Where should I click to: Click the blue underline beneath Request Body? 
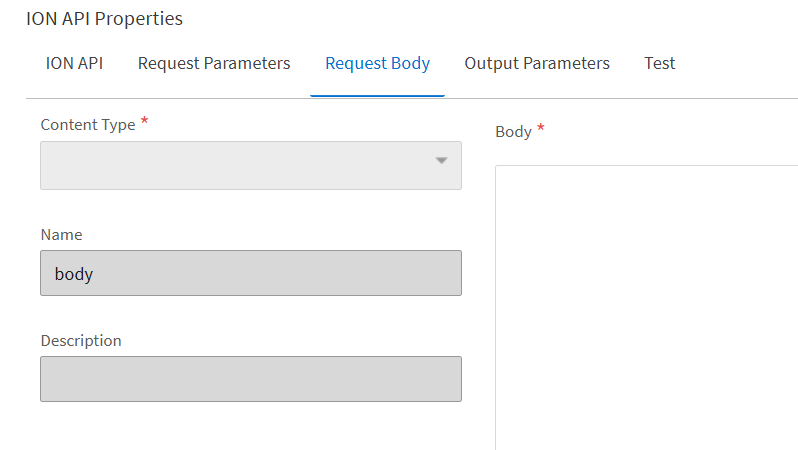click(x=377, y=96)
